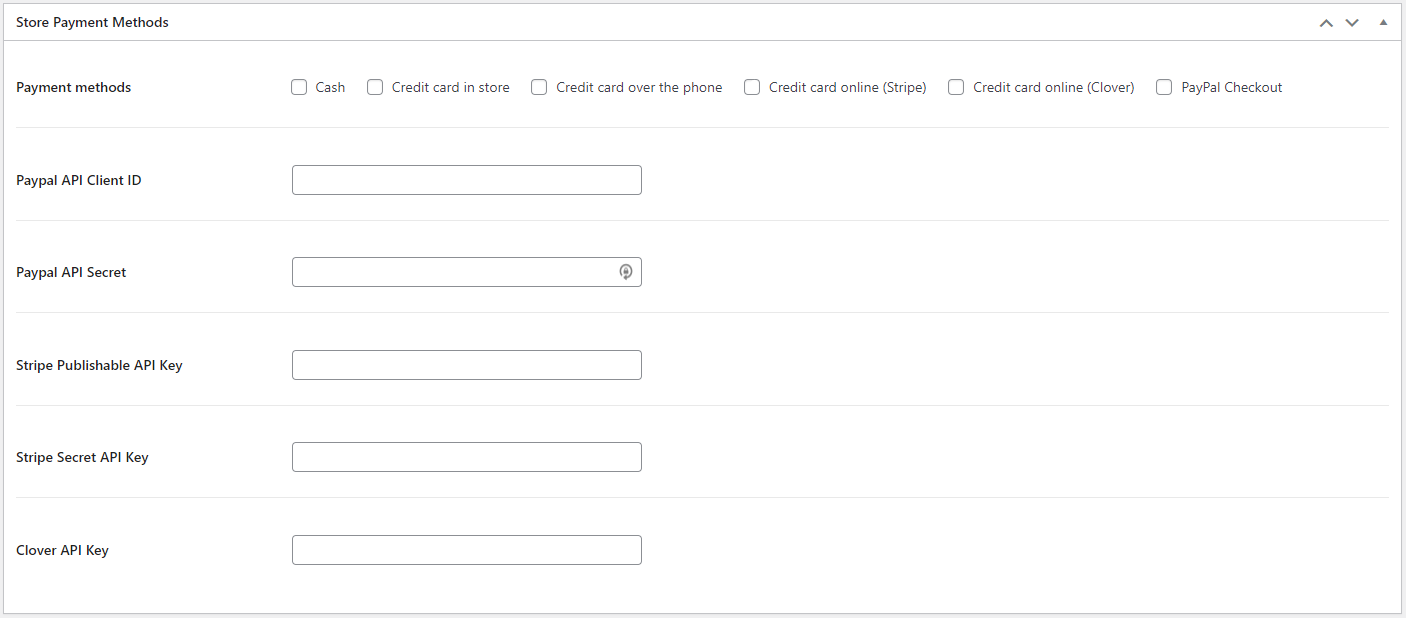Click the Stripe Secret API Key input

tap(466, 457)
